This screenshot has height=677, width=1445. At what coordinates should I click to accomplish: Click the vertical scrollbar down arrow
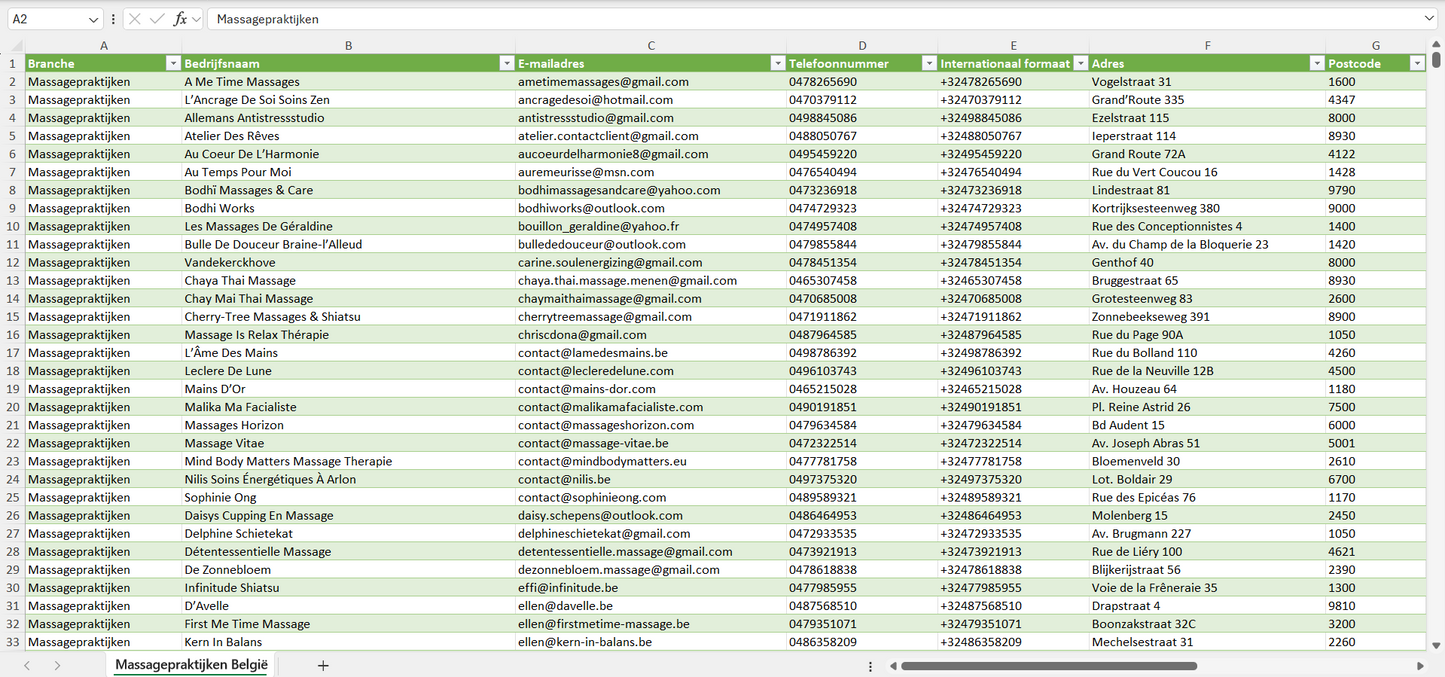[x=1437, y=646]
